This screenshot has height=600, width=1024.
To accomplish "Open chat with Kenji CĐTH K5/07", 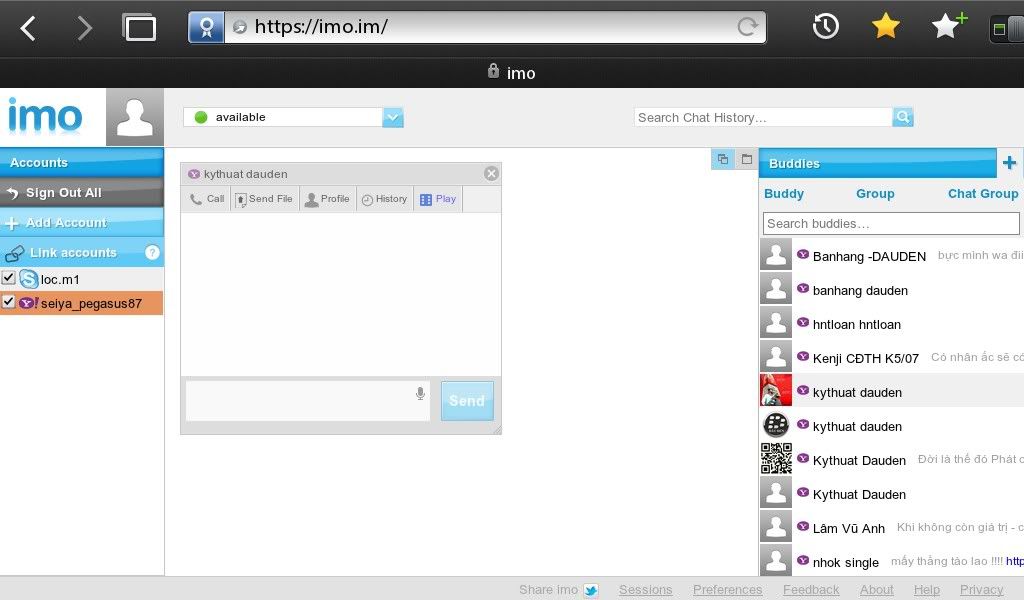I will coord(892,358).
